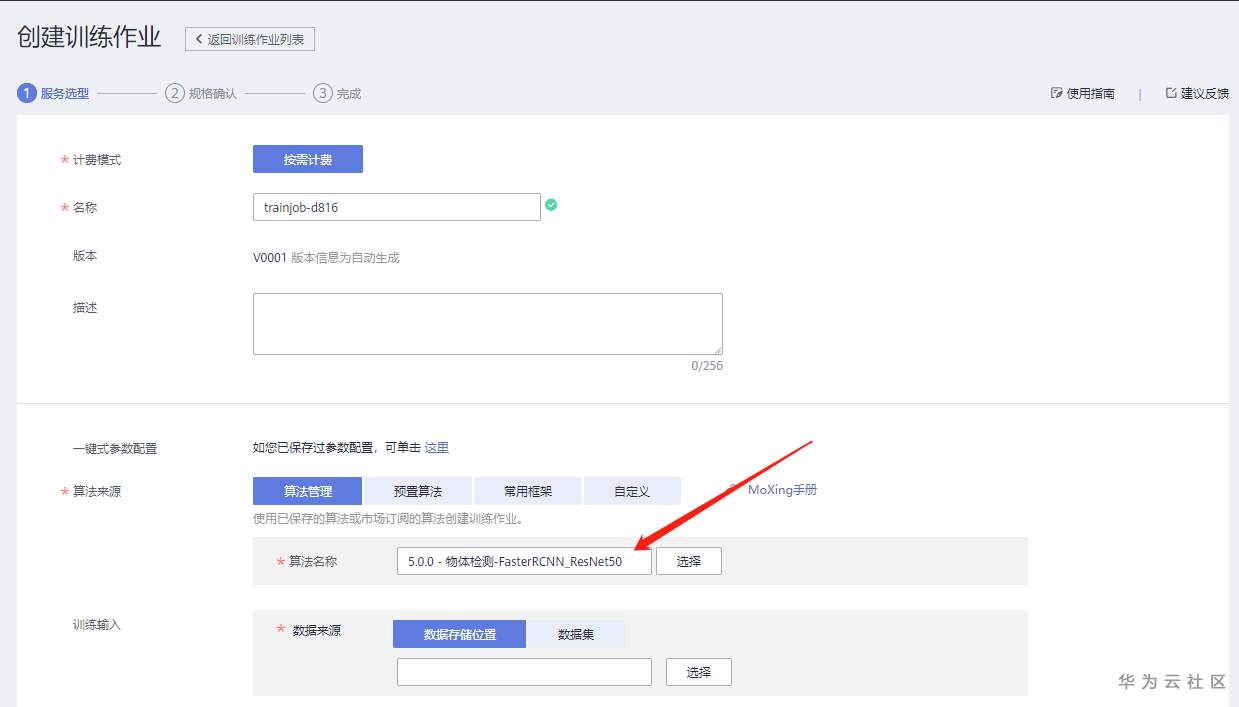Click step 2 circle 规格确认

pyautogui.click(x=175, y=93)
